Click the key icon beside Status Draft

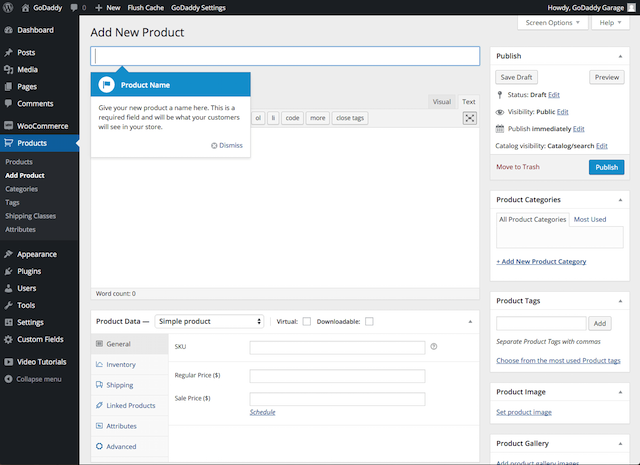coord(500,95)
